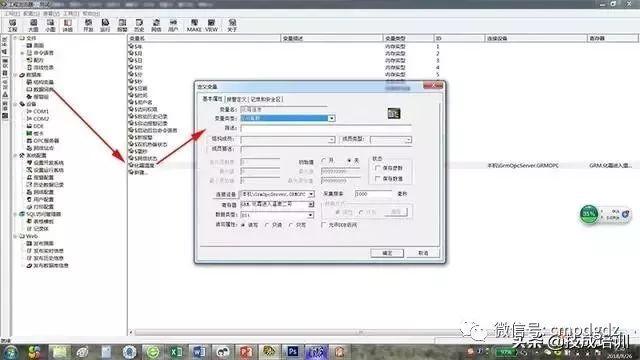This screenshot has height=360, width=640.
Task: Click the 变量类型 column header
Action: click(408, 38)
